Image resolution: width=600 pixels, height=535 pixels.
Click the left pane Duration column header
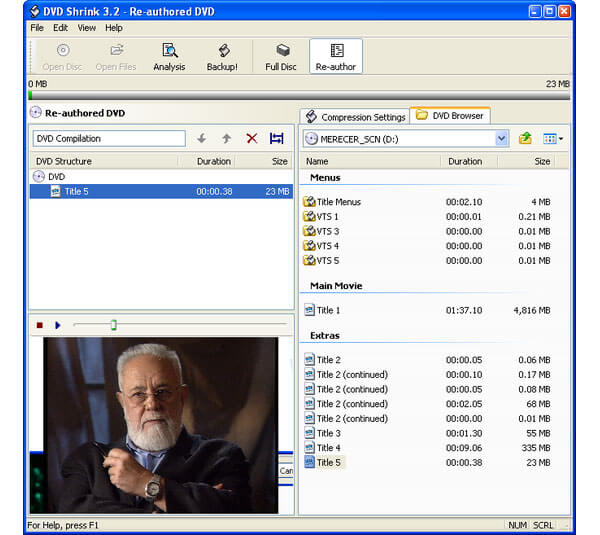click(x=207, y=161)
